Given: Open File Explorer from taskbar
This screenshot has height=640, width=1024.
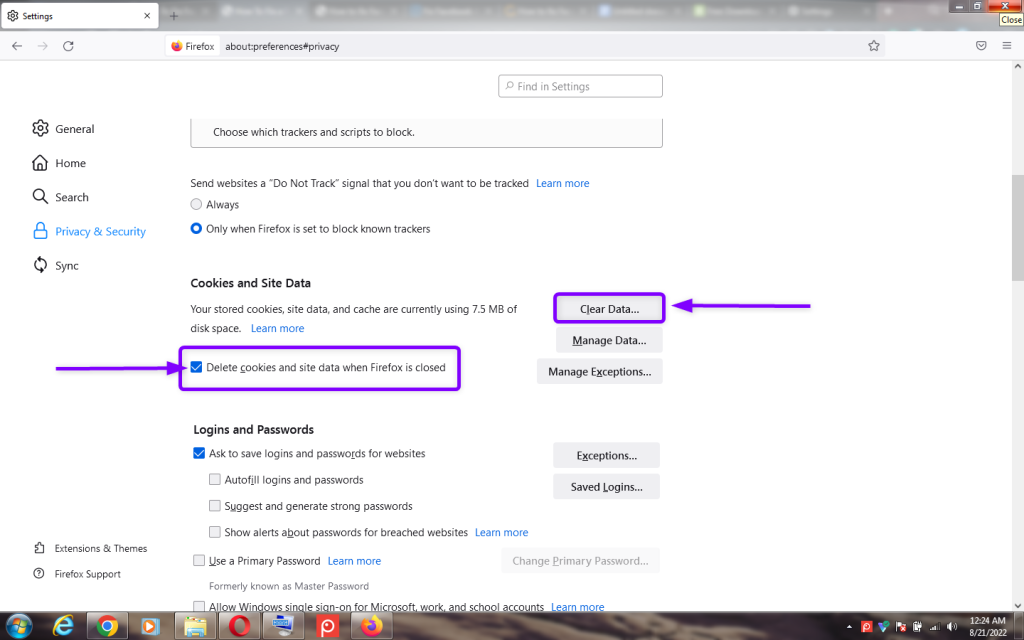Looking at the screenshot, I should [195, 626].
